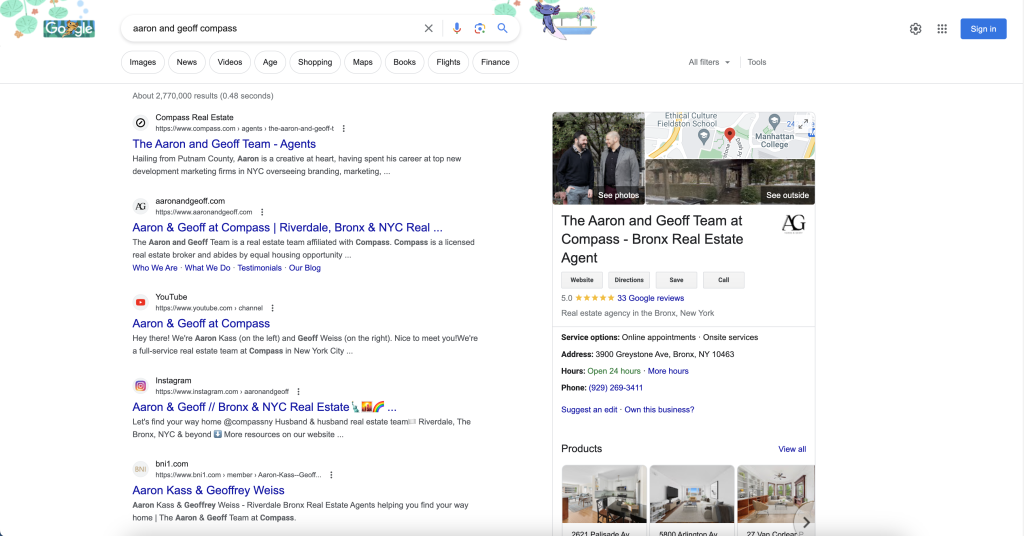
Task: Click the YouTube favicon icon
Action: click(x=140, y=302)
